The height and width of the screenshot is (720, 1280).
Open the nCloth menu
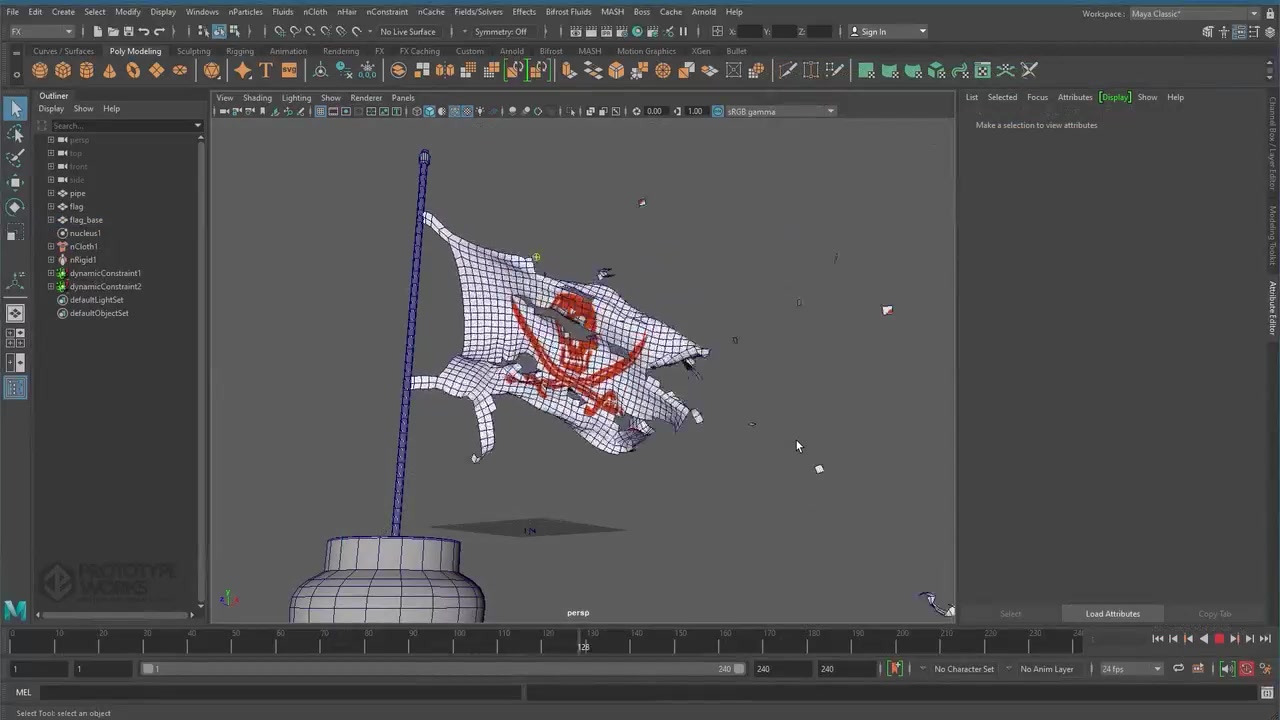(315, 12)
